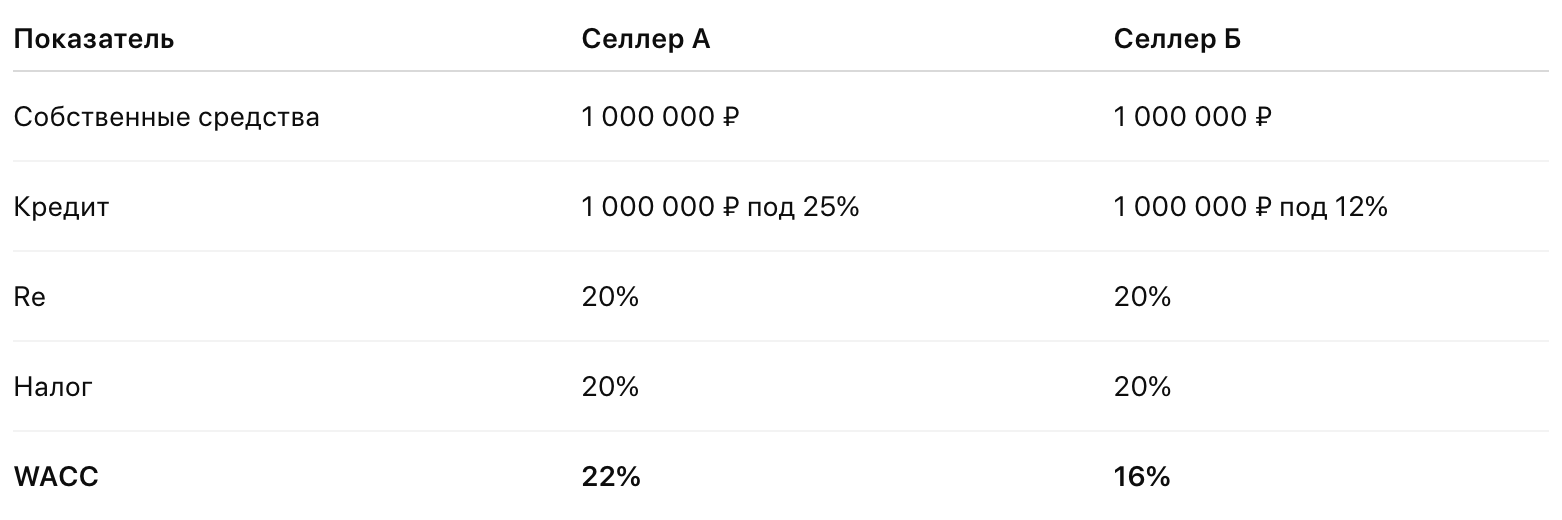Click Селлер А's Собственные средства value
The height and width of the screenshot is (520, 1562).
coord(660,117)
